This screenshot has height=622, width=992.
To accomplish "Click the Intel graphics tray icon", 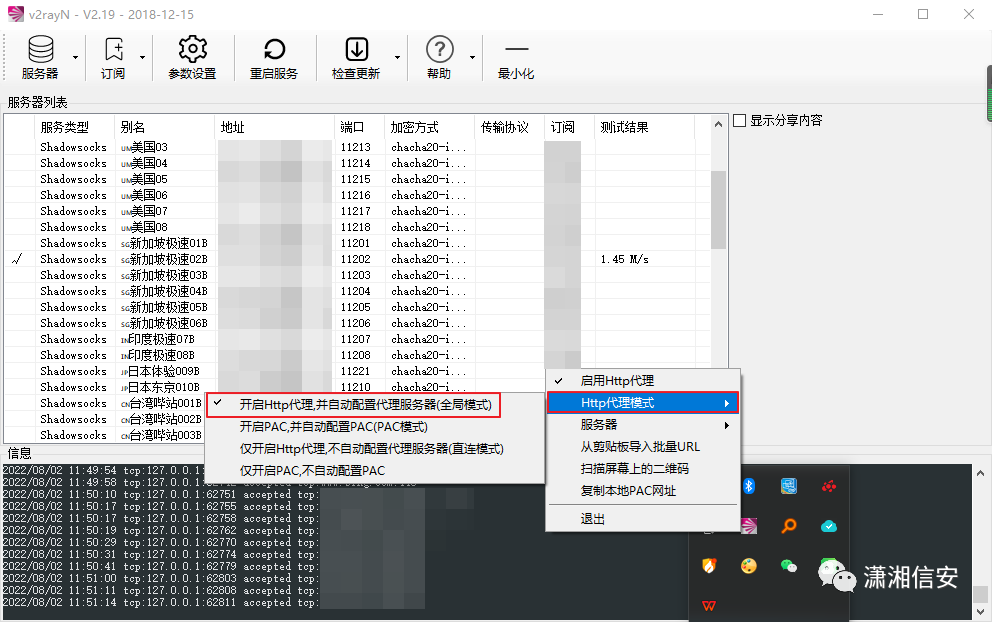I will 789,486.
